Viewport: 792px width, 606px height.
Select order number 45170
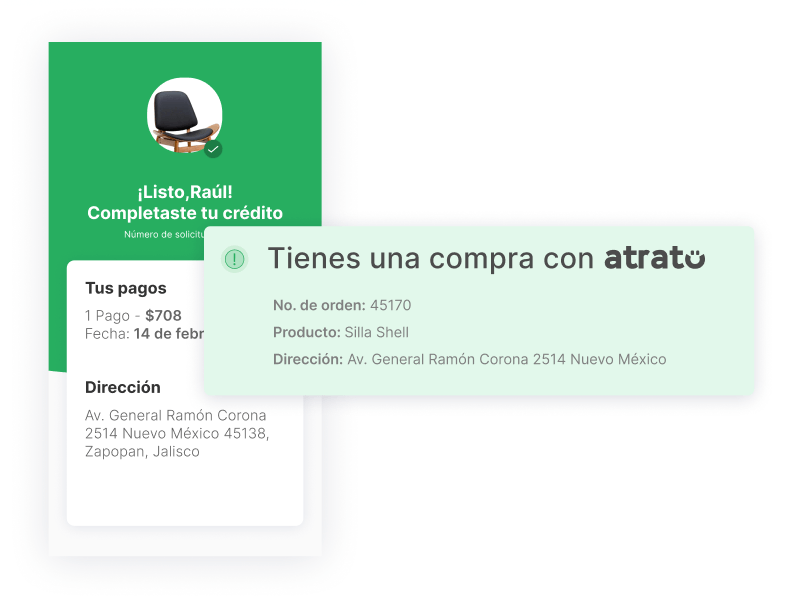pyautogui.click(x=390, y=305)
